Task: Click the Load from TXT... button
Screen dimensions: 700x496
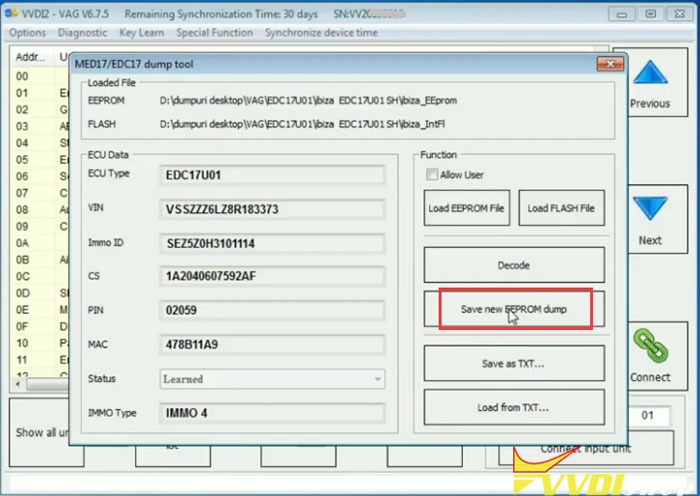Action: pyautogui.click(x=514, y=407)
